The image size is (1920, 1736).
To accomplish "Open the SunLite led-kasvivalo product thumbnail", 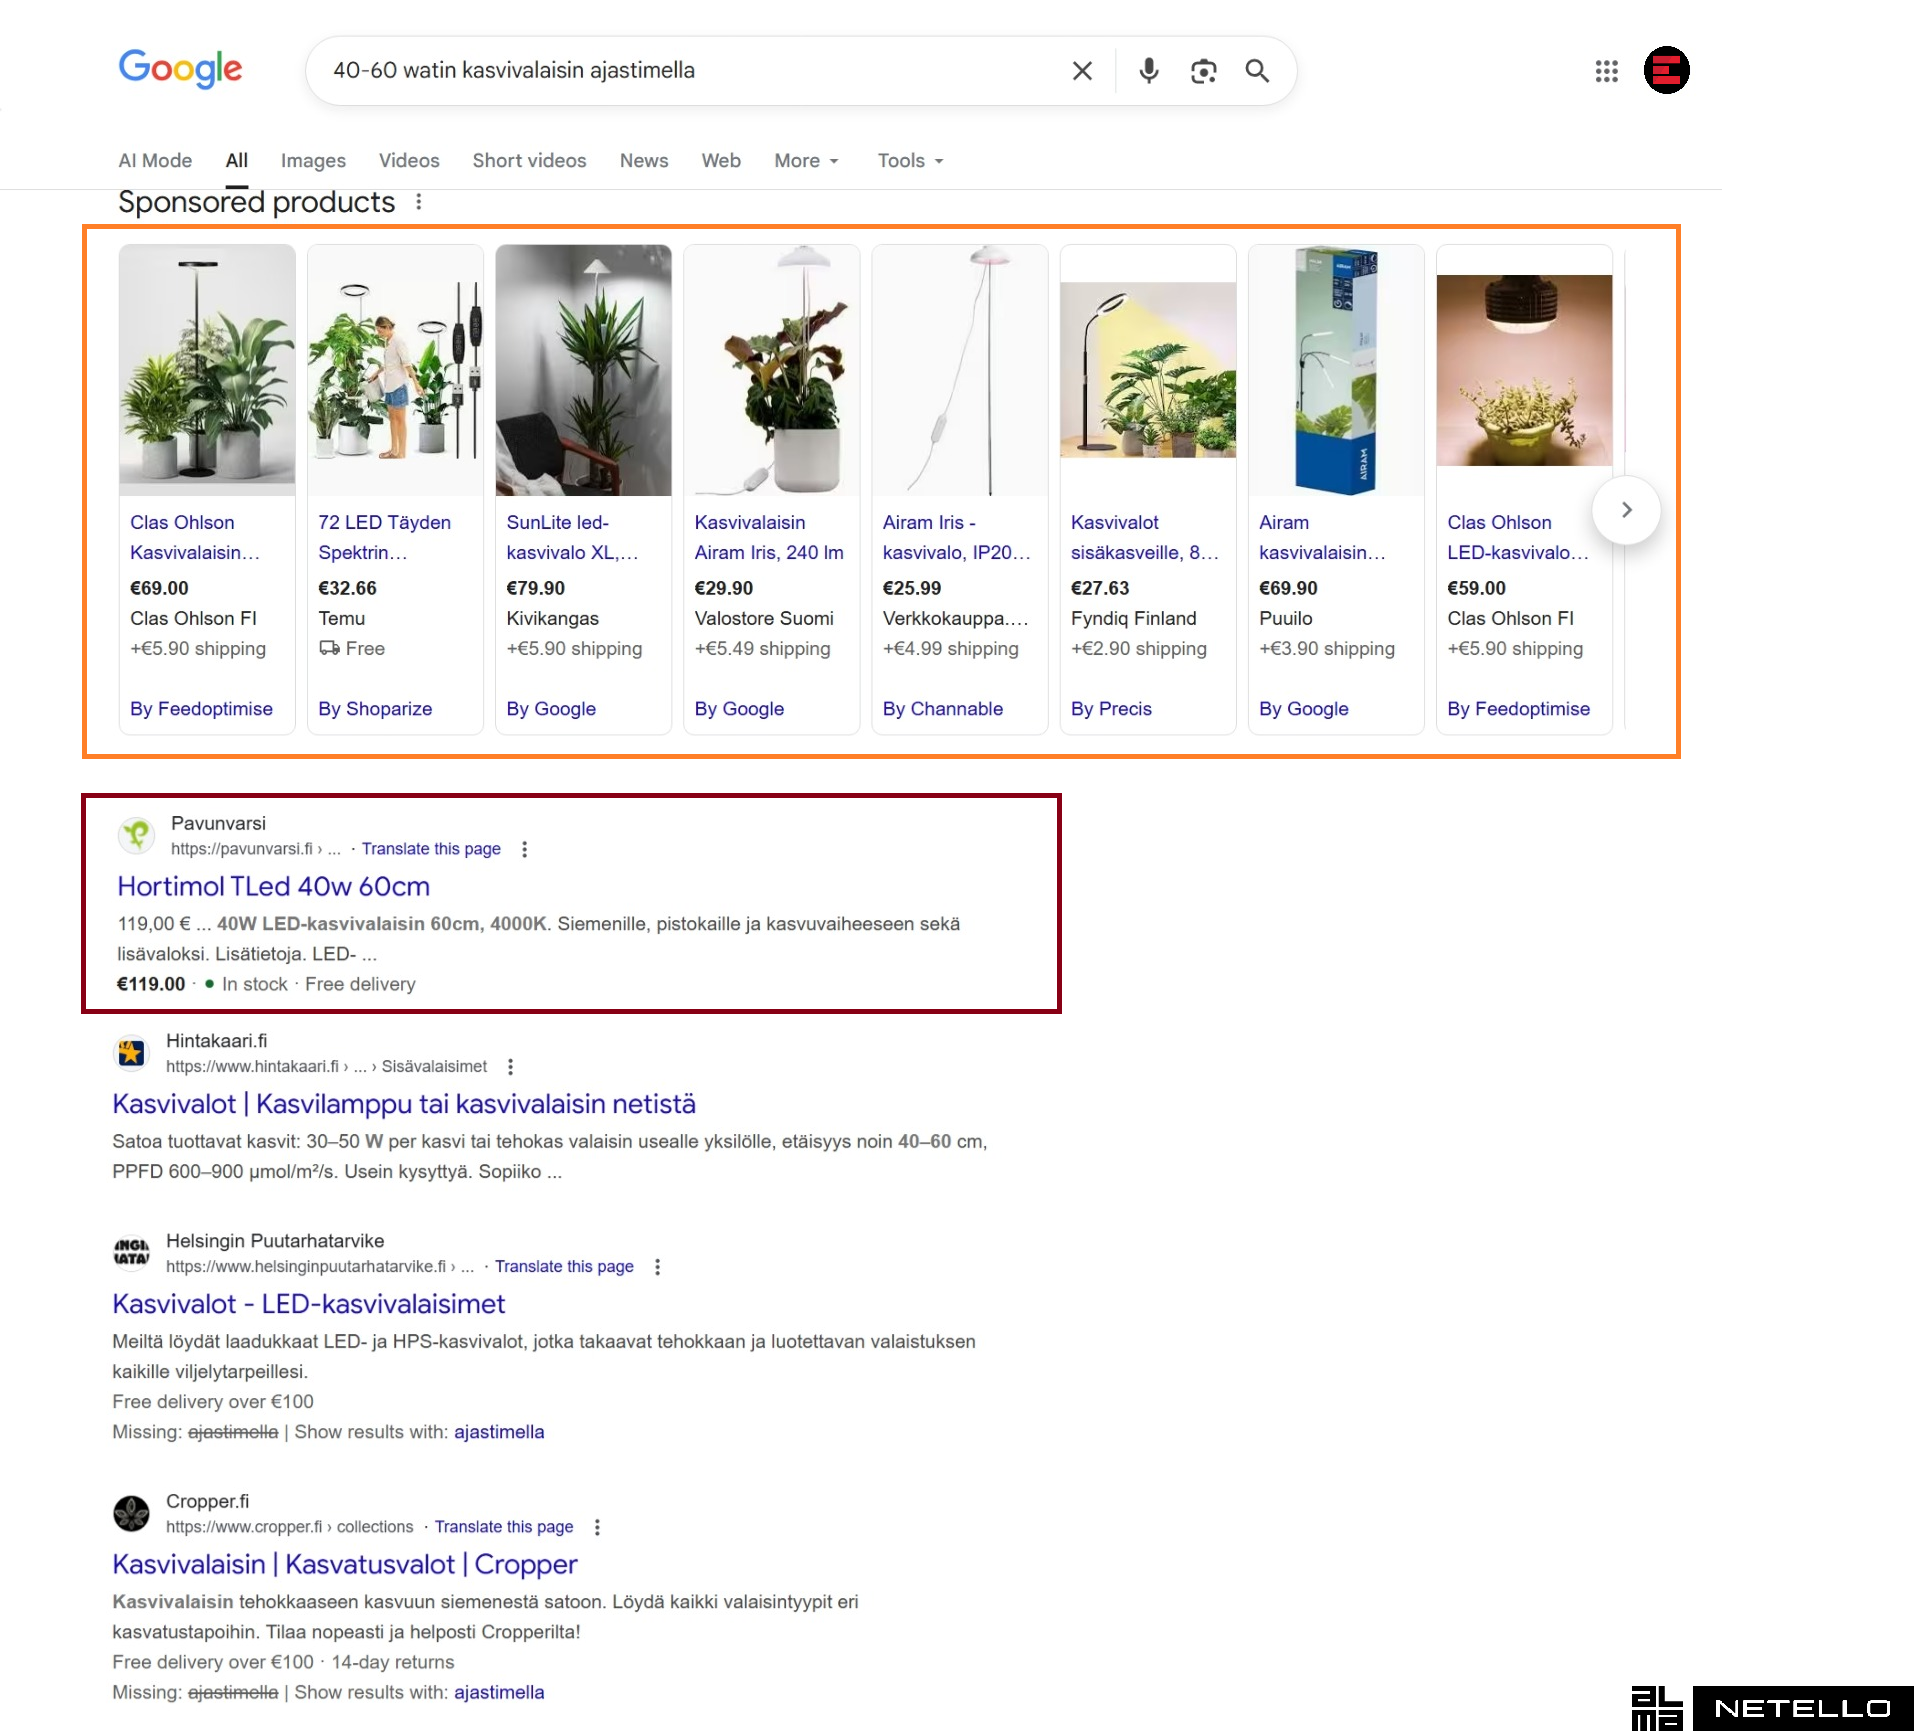I will tap(583, 370).
